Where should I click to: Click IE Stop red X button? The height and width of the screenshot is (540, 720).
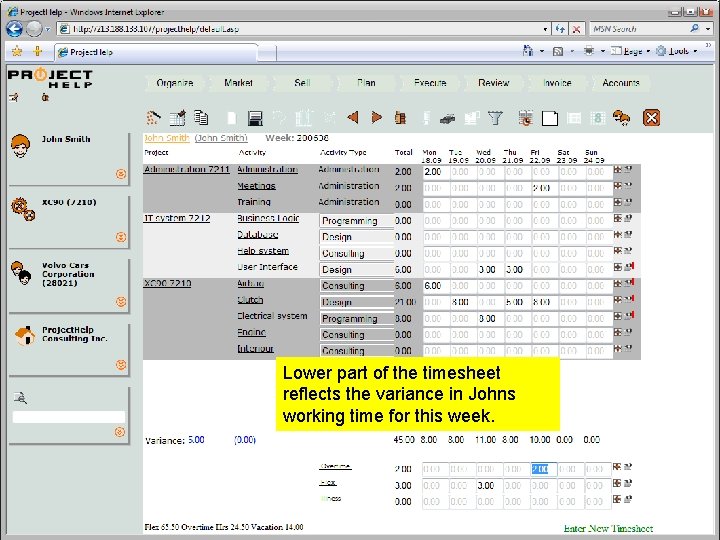click(576, 29)
